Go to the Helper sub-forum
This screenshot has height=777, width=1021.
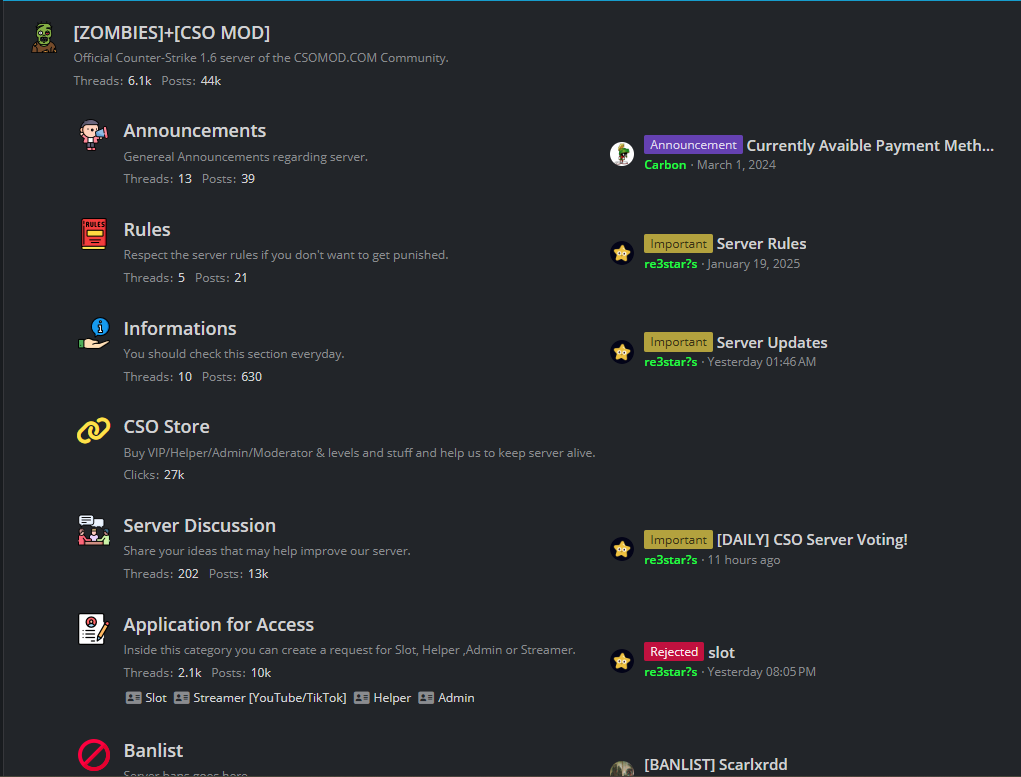(391, 698)
